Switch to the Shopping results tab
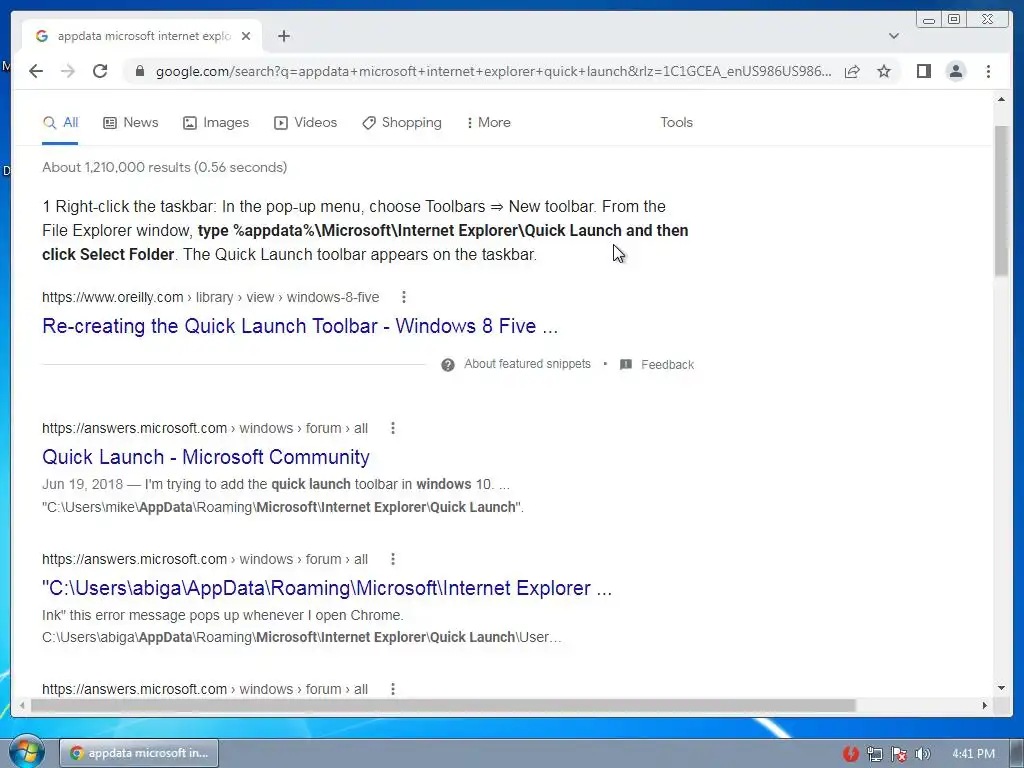The width and height of the screenshot is (1024, 768). coord(402,123)
